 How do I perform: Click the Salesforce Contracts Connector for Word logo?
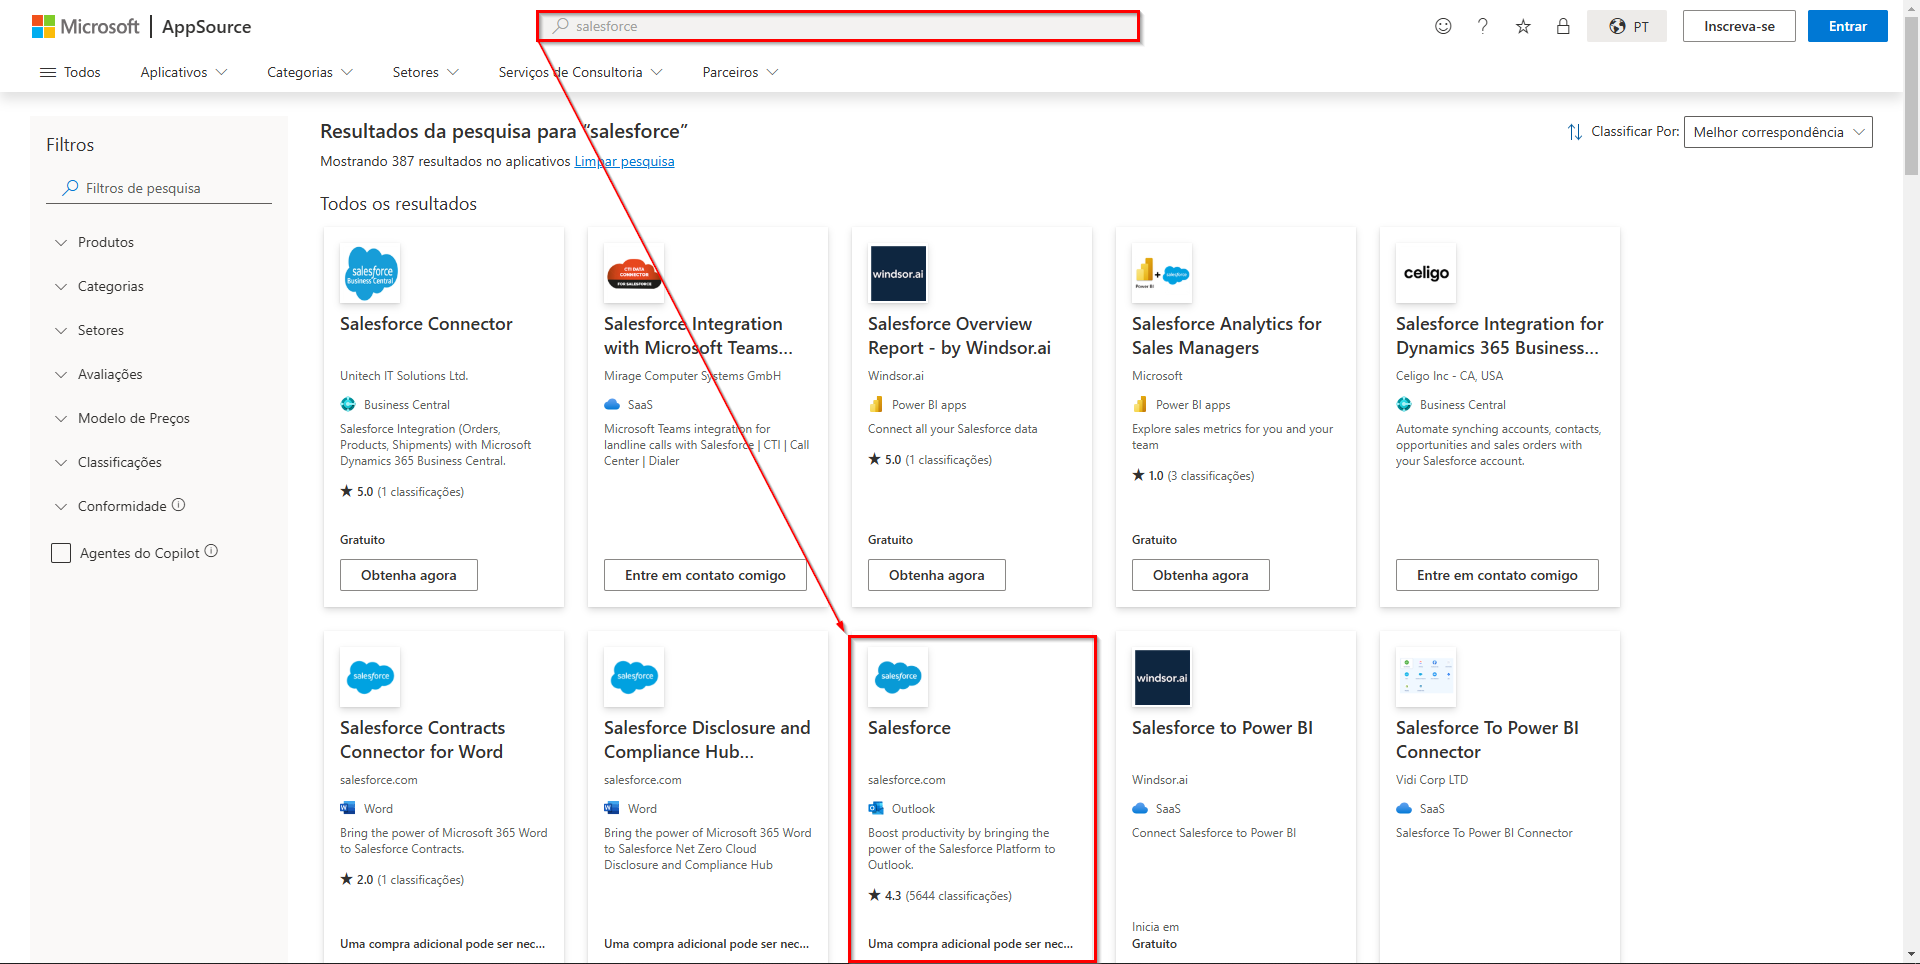[371, 677]
